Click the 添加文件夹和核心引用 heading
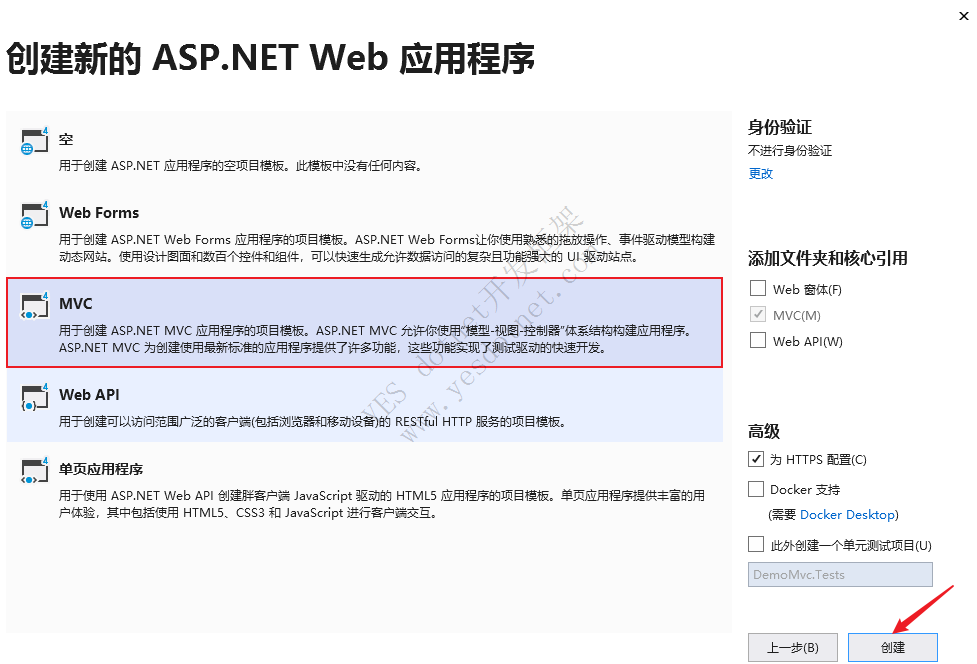977x664 pixels. (827, 258)
